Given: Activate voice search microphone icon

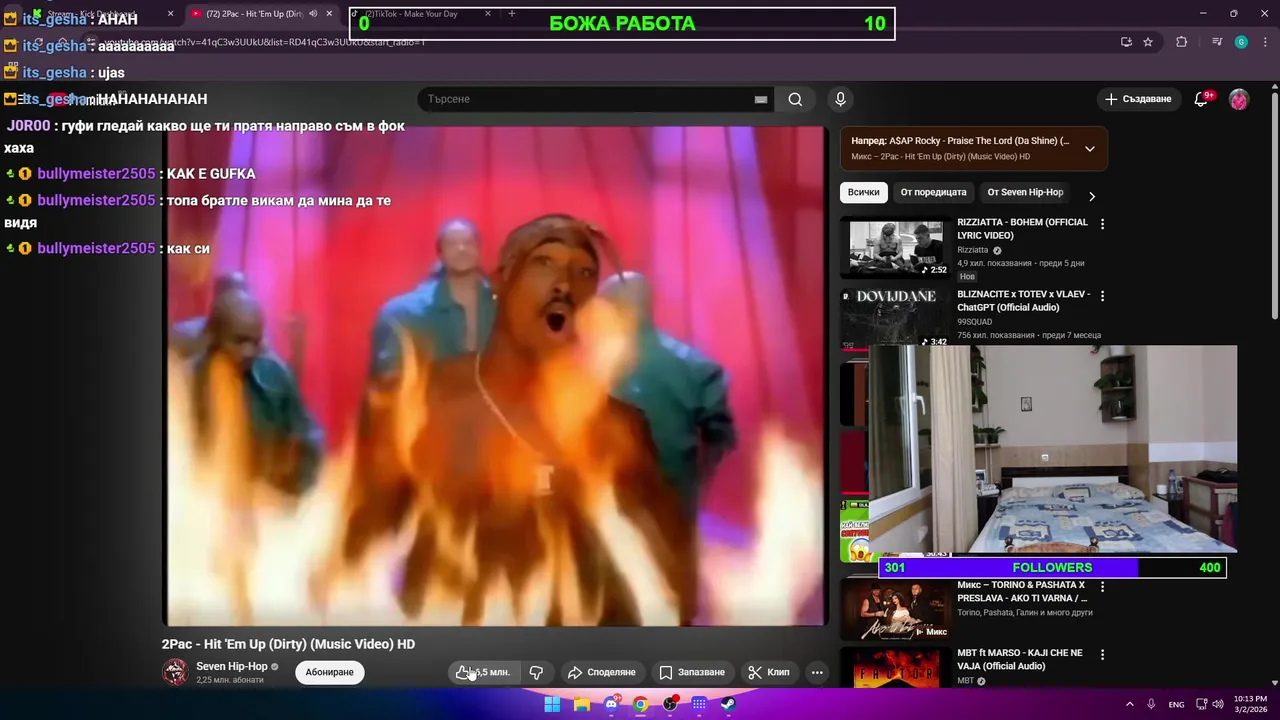Looking at the screenshot, I should (840, 99).
